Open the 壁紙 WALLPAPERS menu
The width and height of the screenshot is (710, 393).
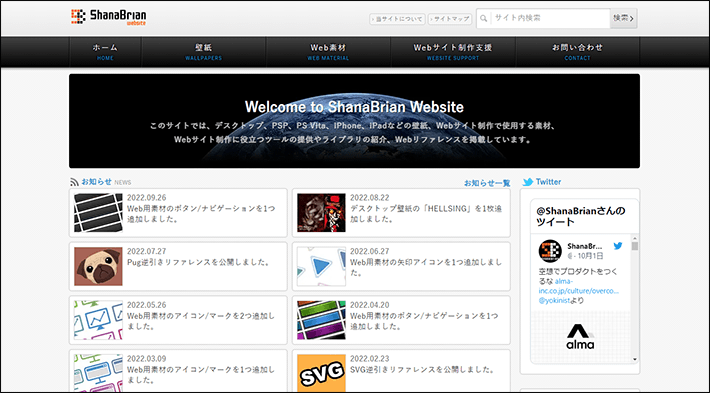pyautogui.click(x=204, y=52)
